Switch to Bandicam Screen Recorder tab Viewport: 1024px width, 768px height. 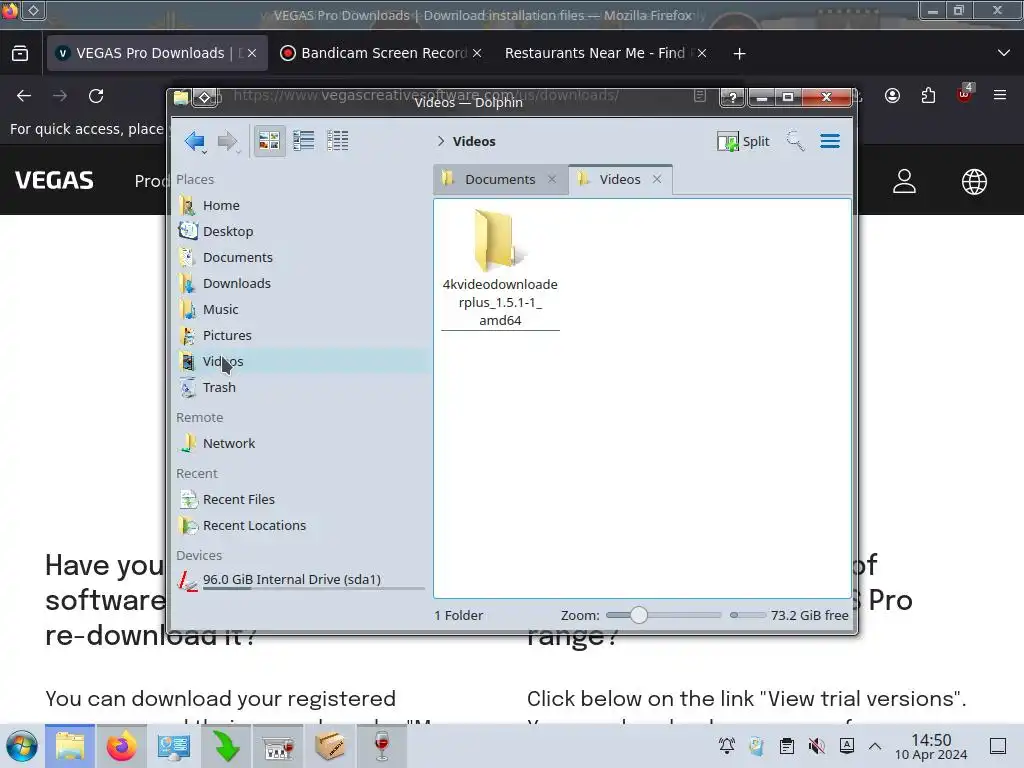pos(382,53)
